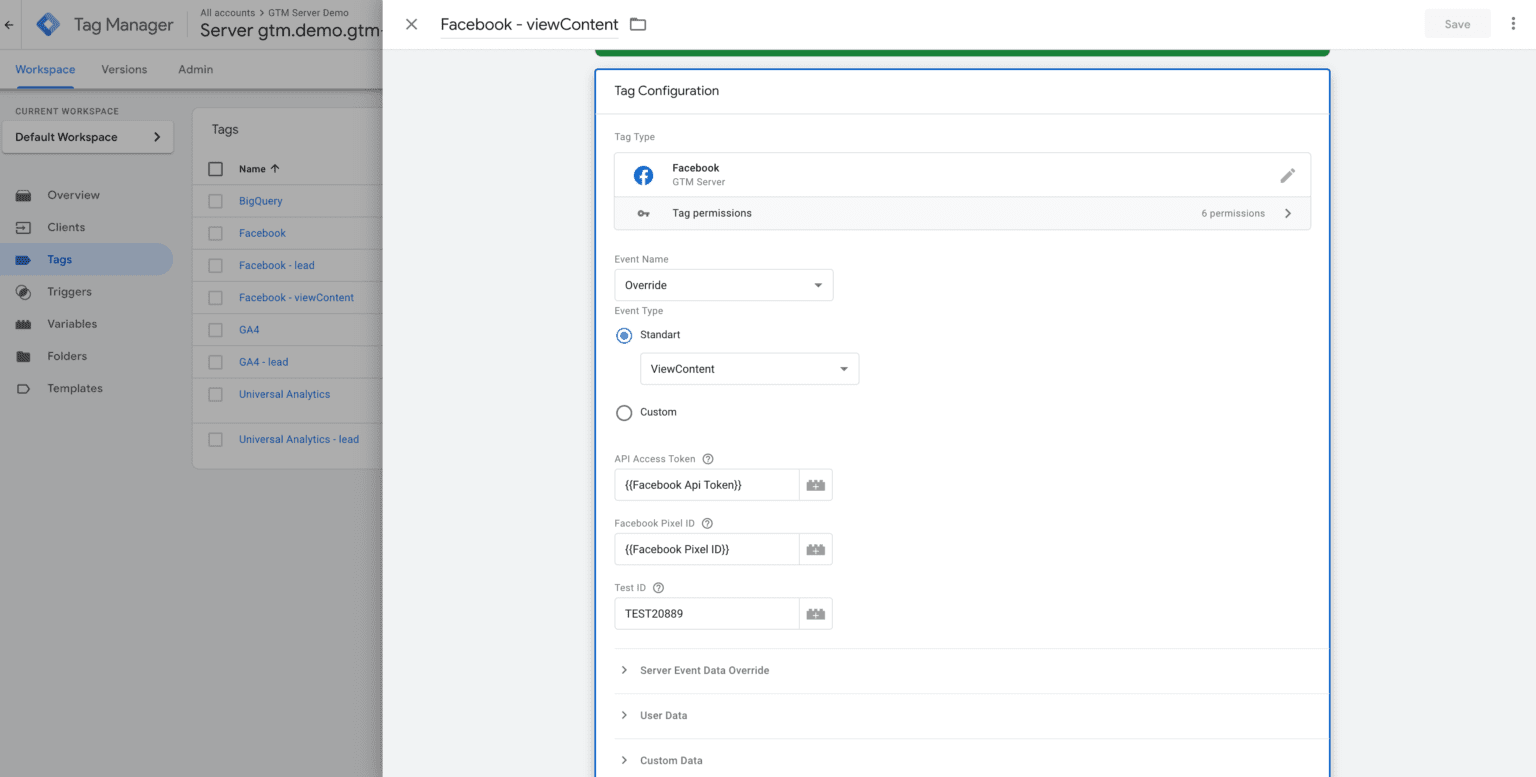The image size is (1536, 777).
Task: Click the Overview sidebar icon
Action: pos(24,195)
